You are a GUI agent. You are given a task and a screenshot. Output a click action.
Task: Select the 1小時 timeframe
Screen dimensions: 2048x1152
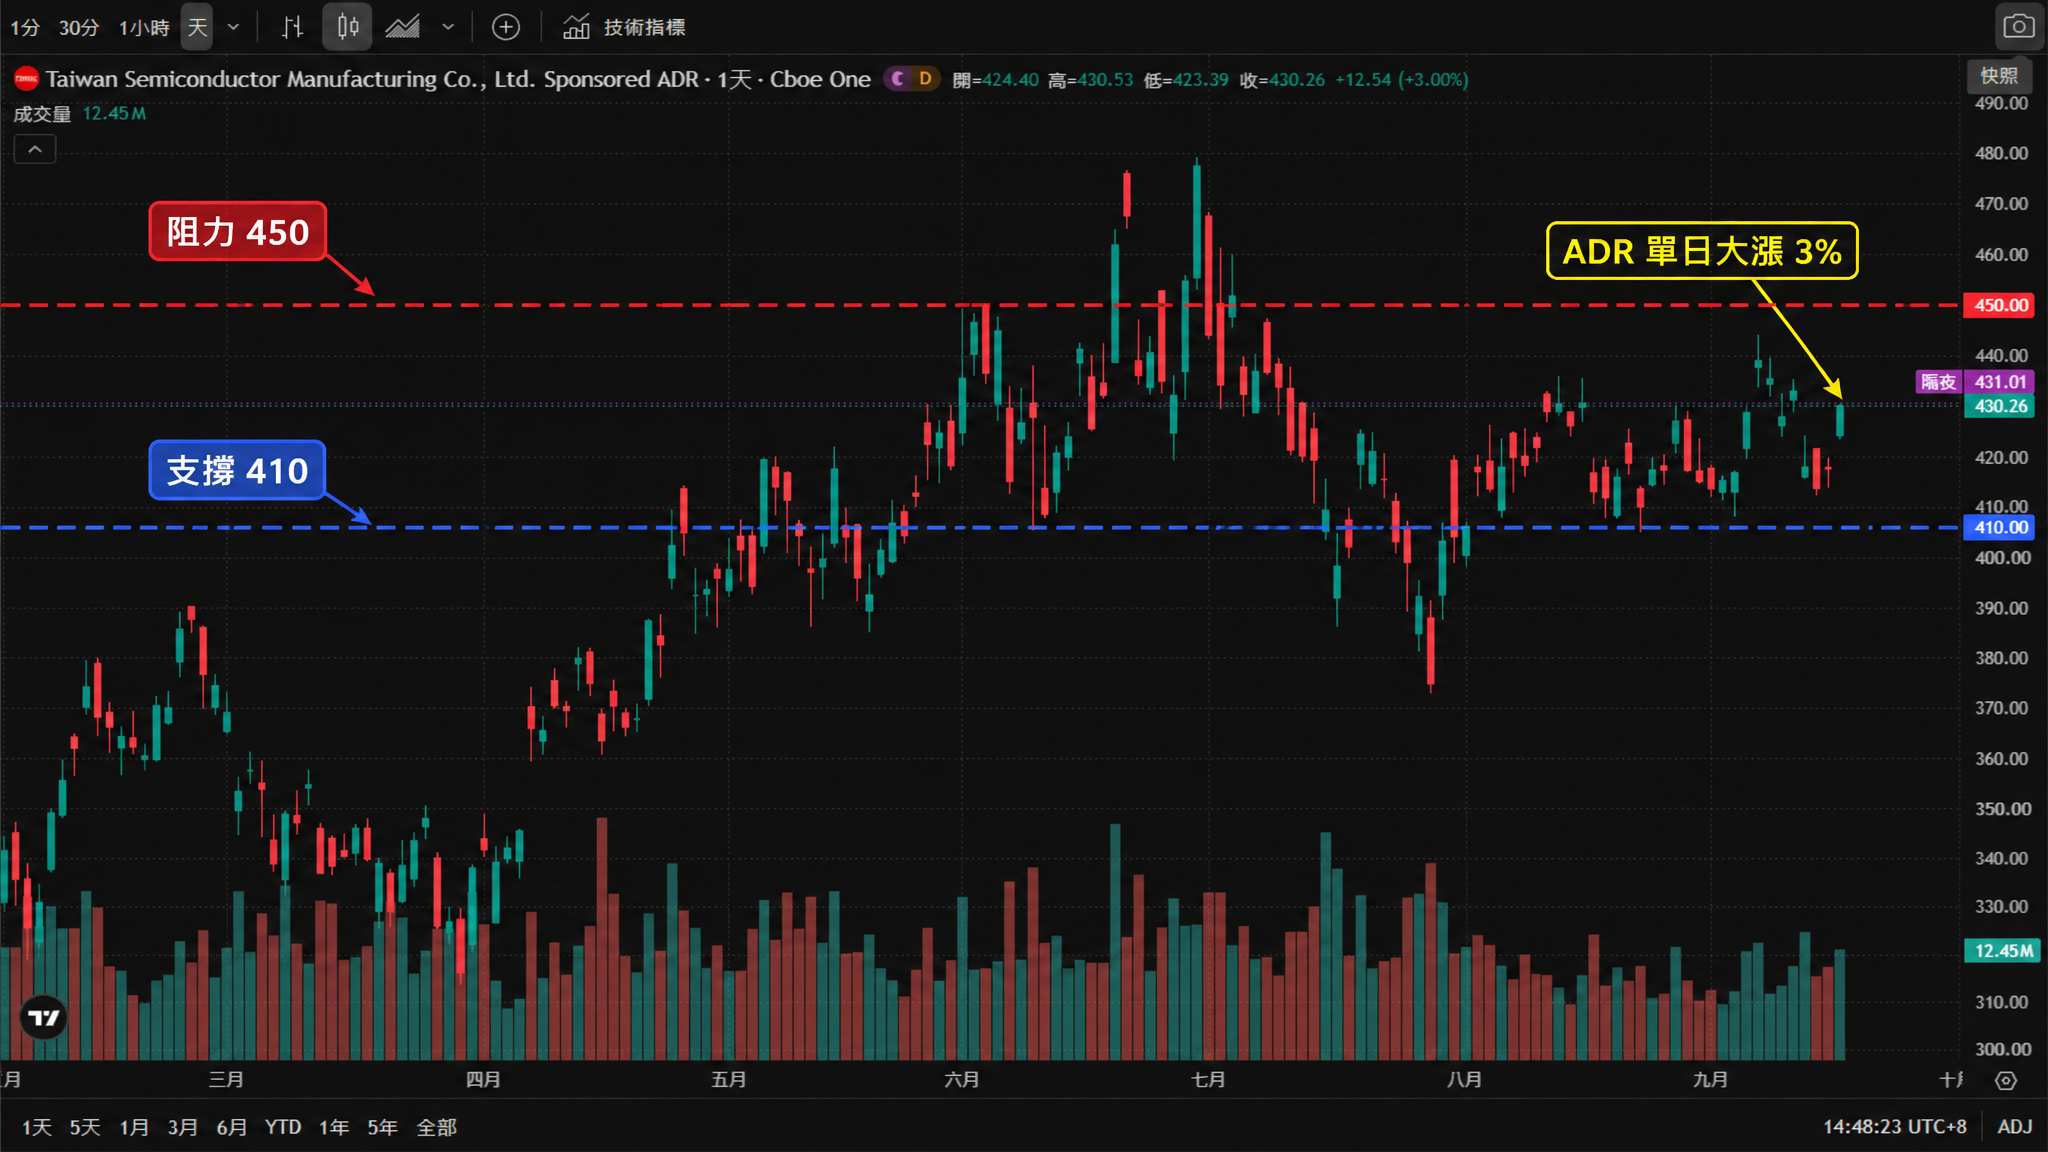click(x=144, y=28)
